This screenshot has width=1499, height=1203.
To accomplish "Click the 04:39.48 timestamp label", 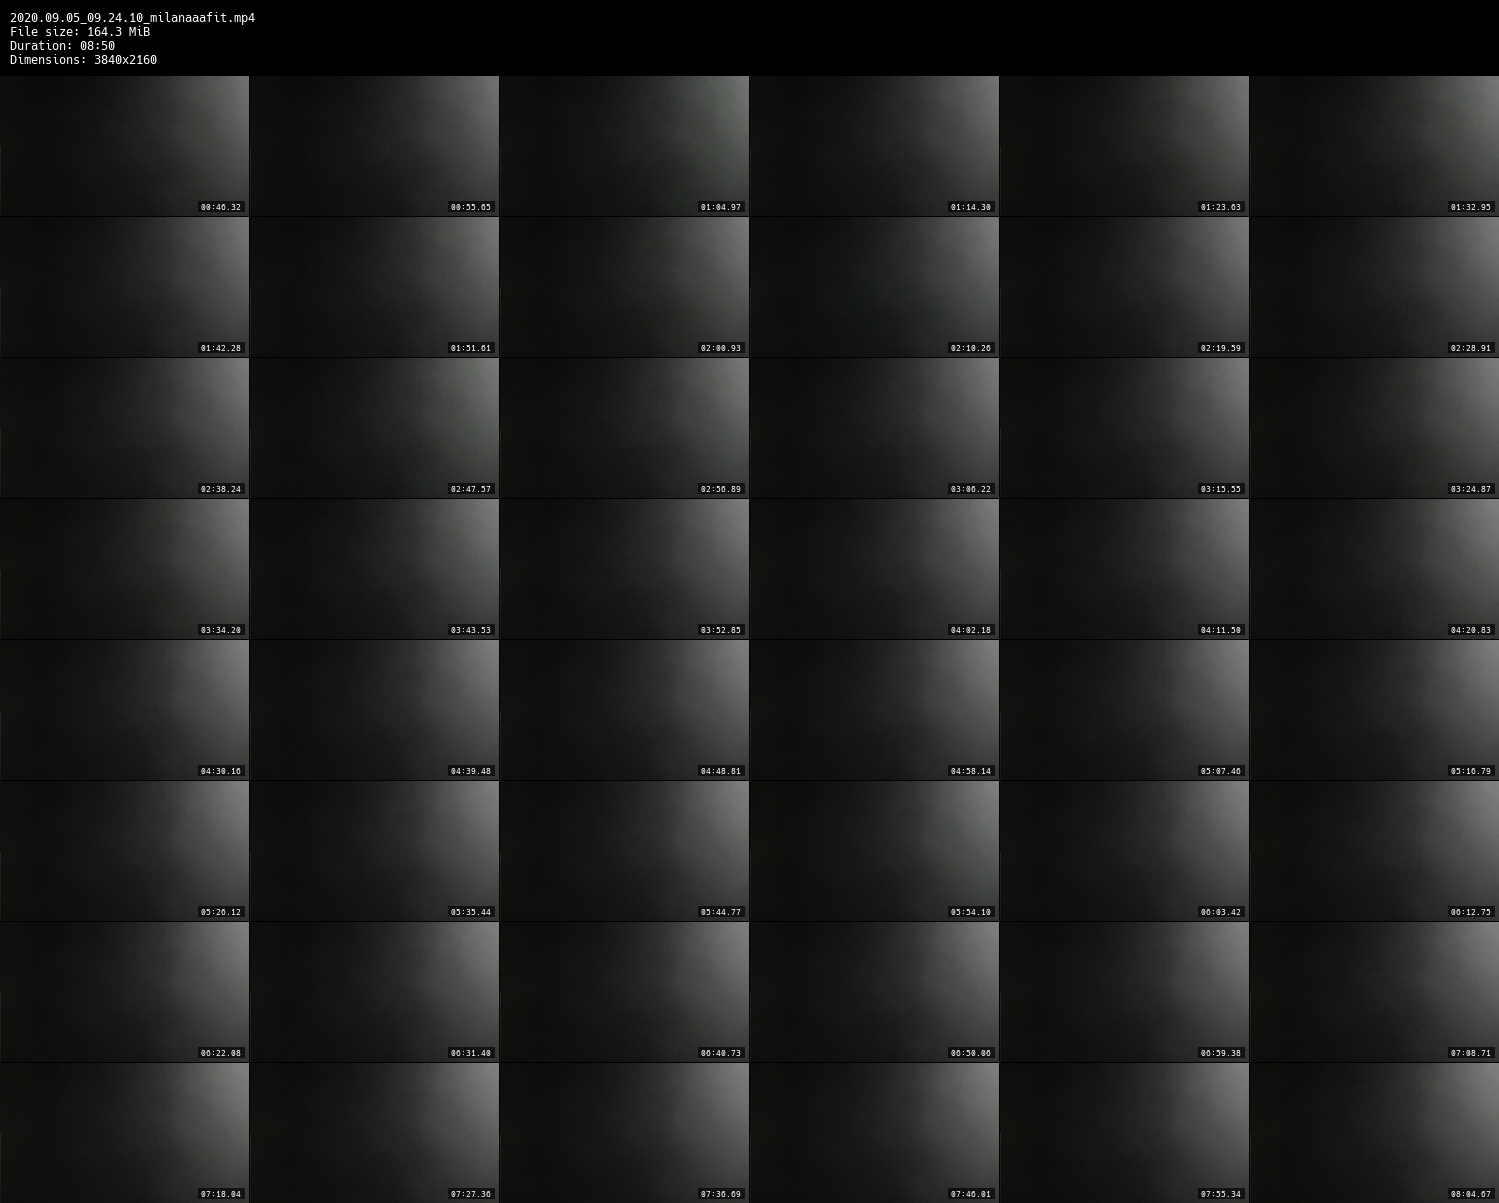I will coord(471,772).
